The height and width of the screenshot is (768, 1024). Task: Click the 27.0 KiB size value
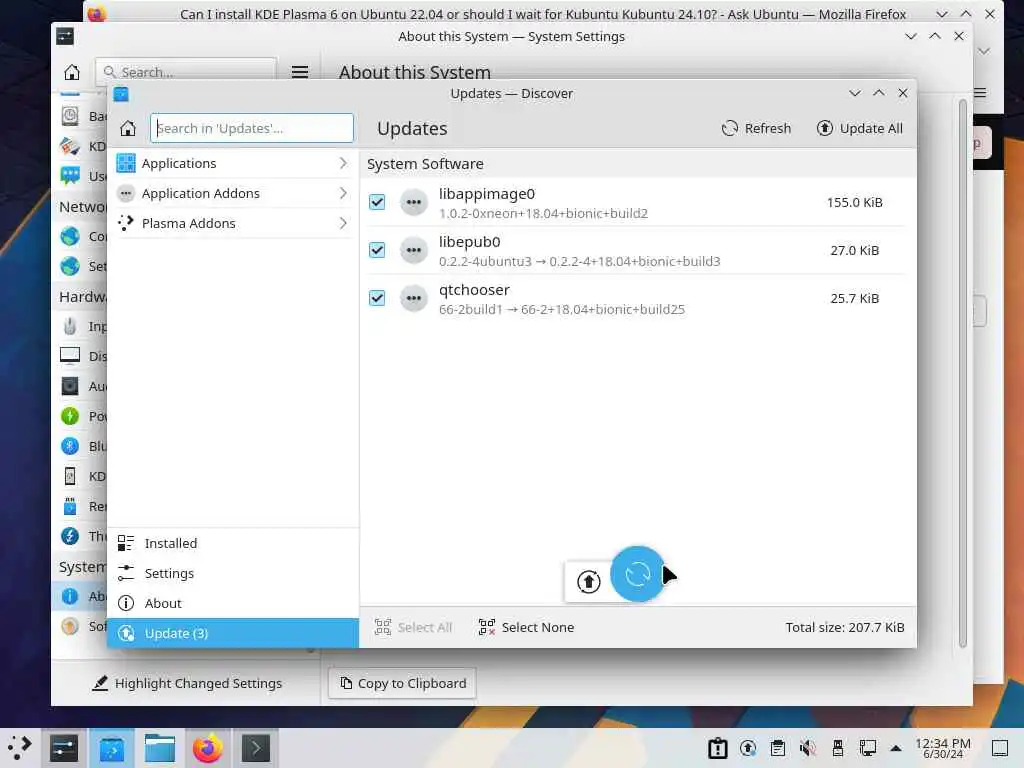click(854, 250)
